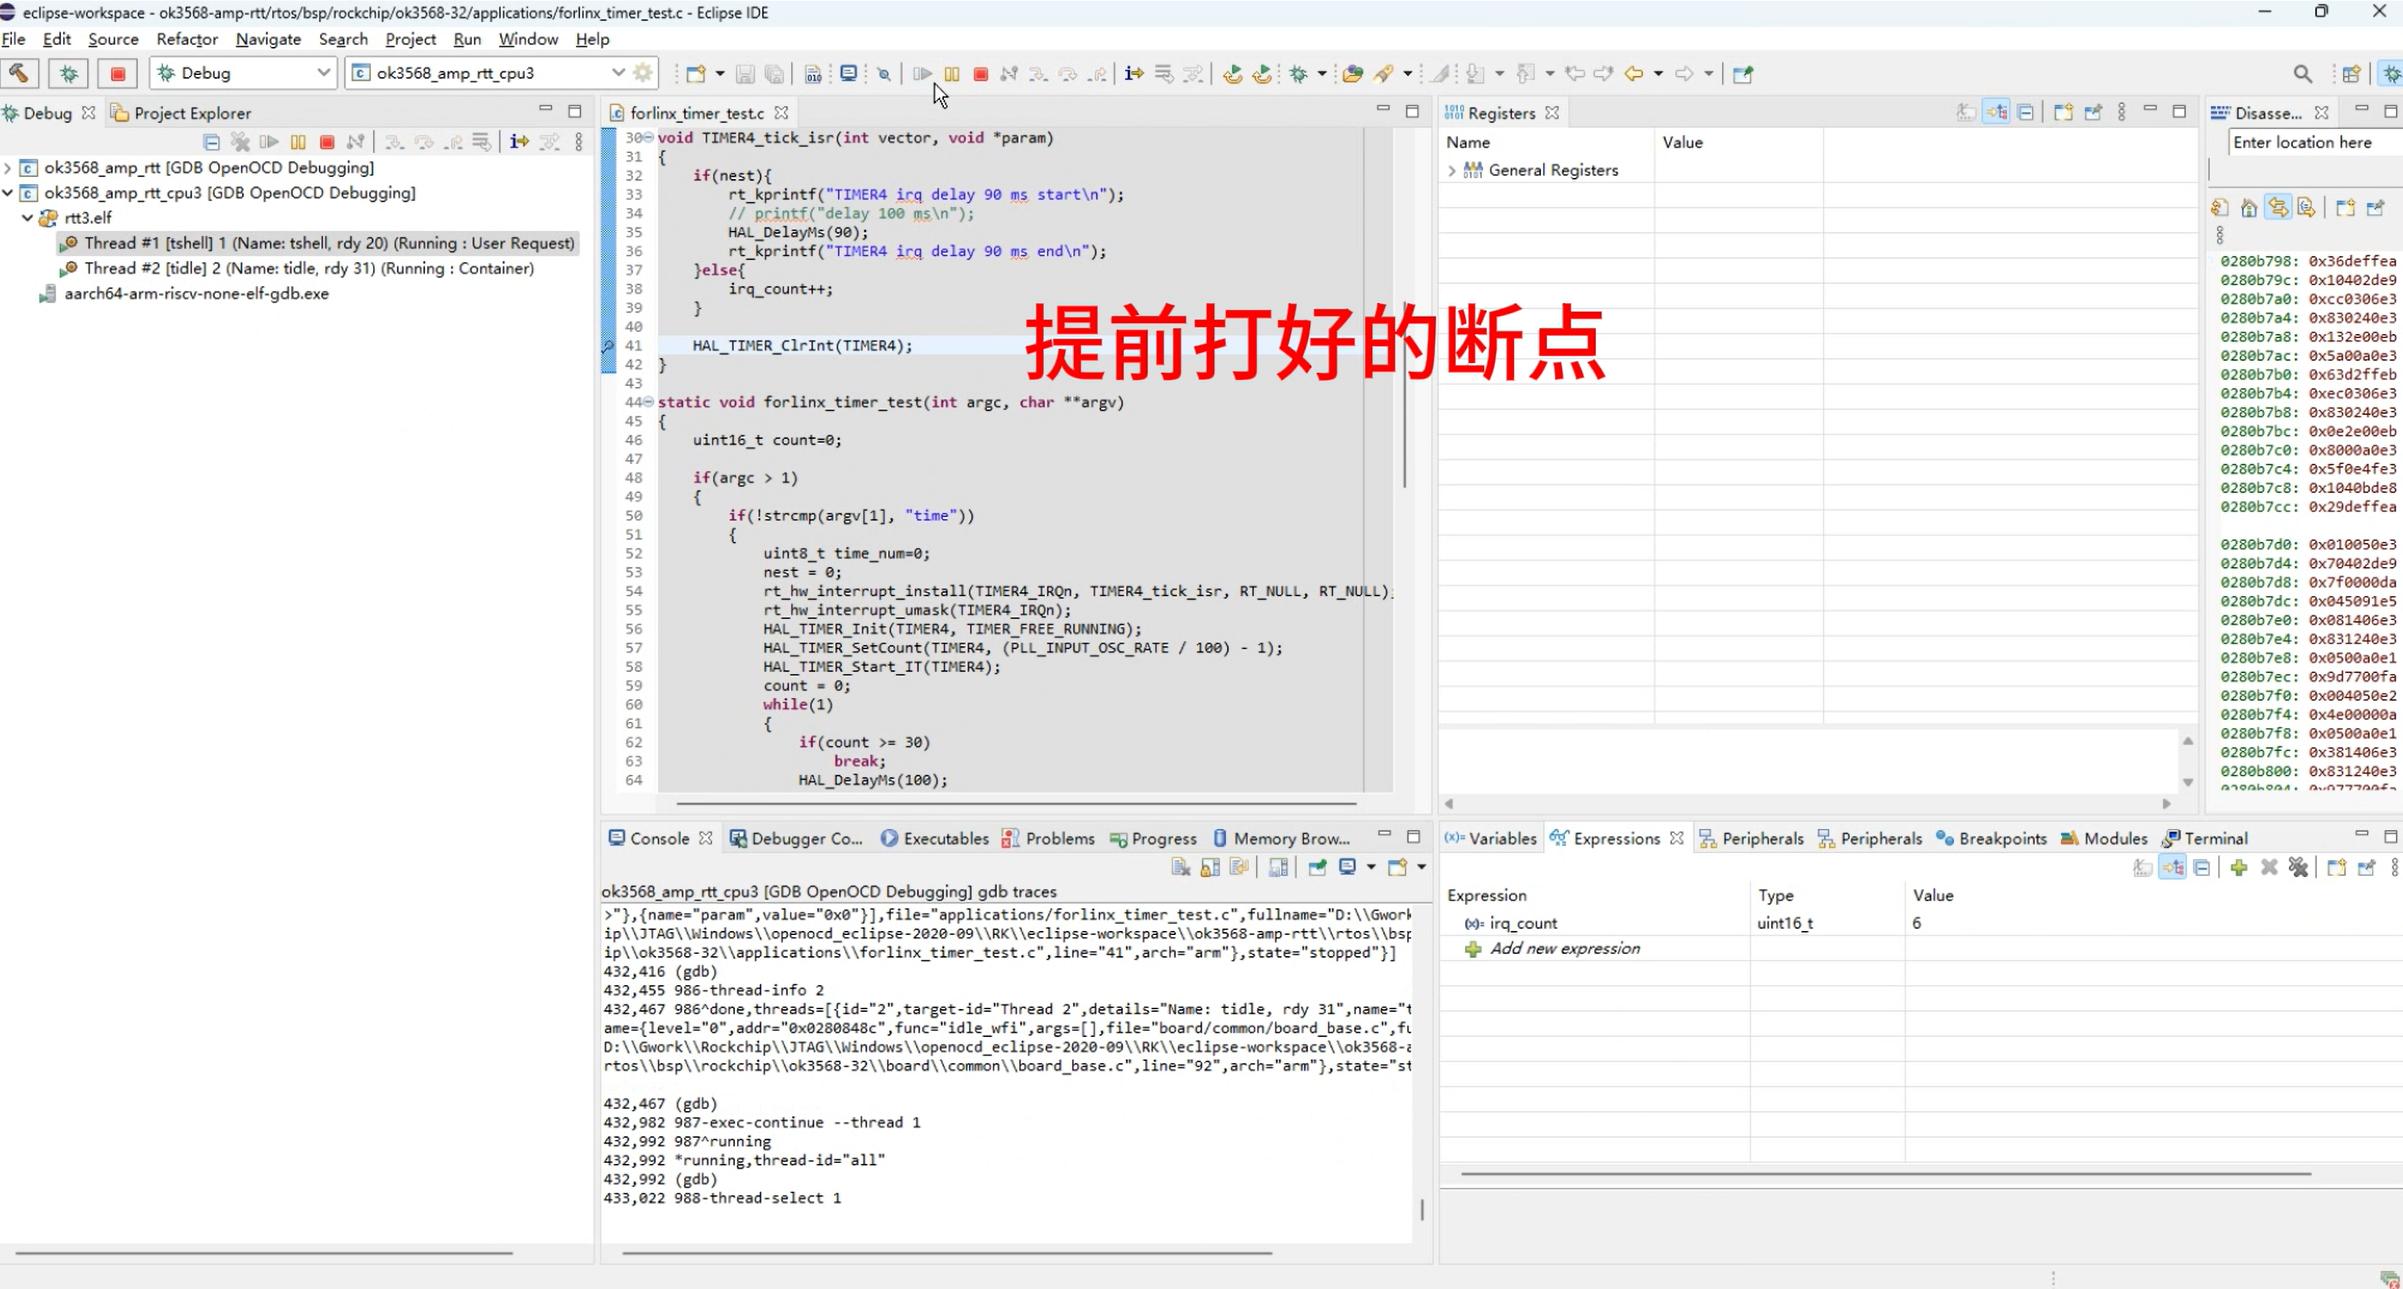Screen dimensions: 2403x1289
Task: Toggle the breakpoint marker on line 41
Action: (x=608, y=346)
